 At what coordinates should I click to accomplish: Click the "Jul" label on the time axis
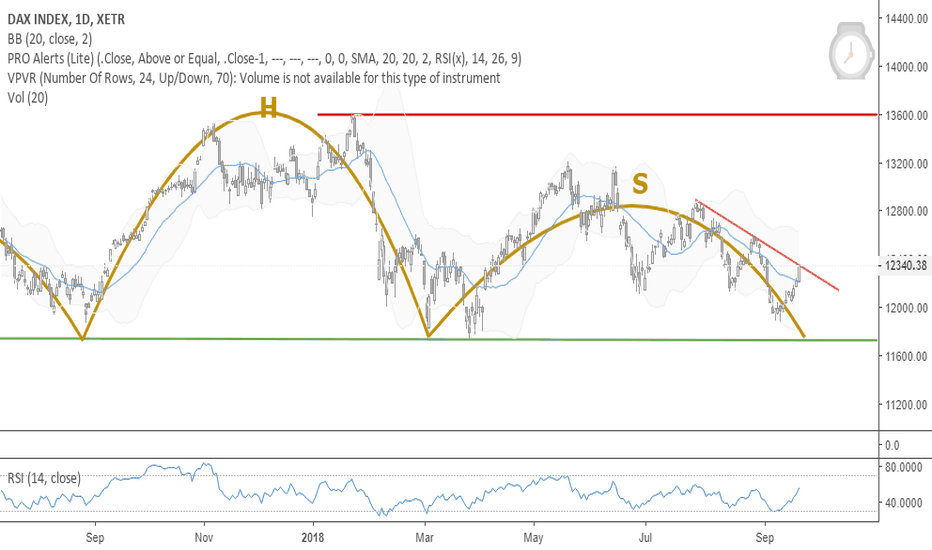645,538
